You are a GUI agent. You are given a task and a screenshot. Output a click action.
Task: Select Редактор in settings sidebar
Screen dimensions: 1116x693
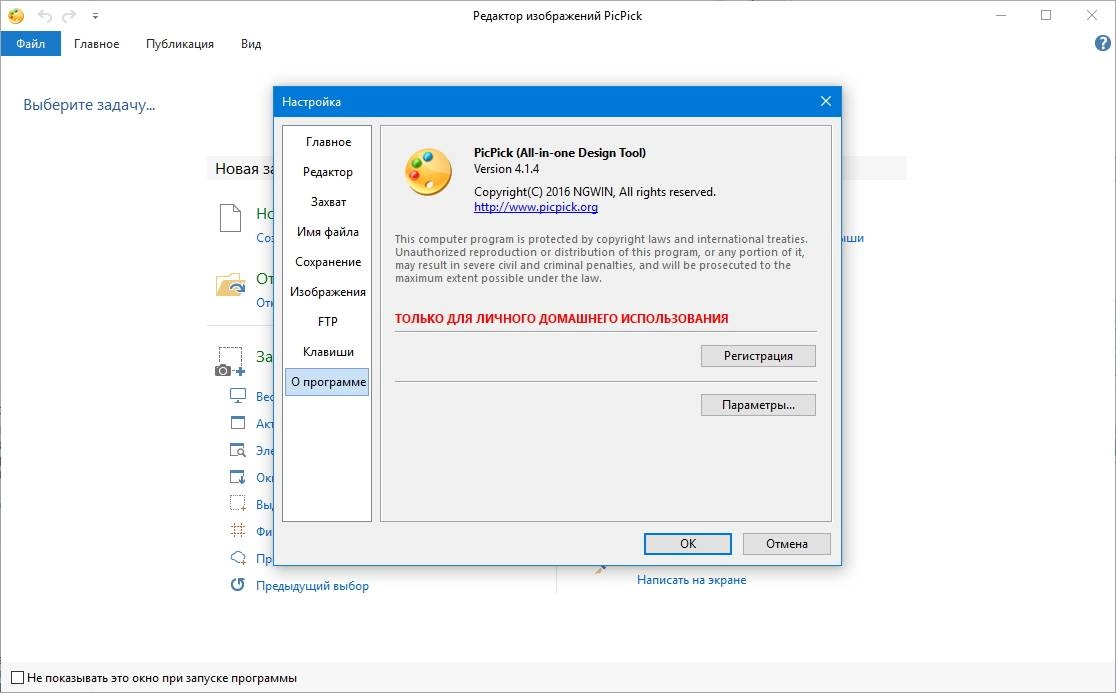click(x=327, y=171)
